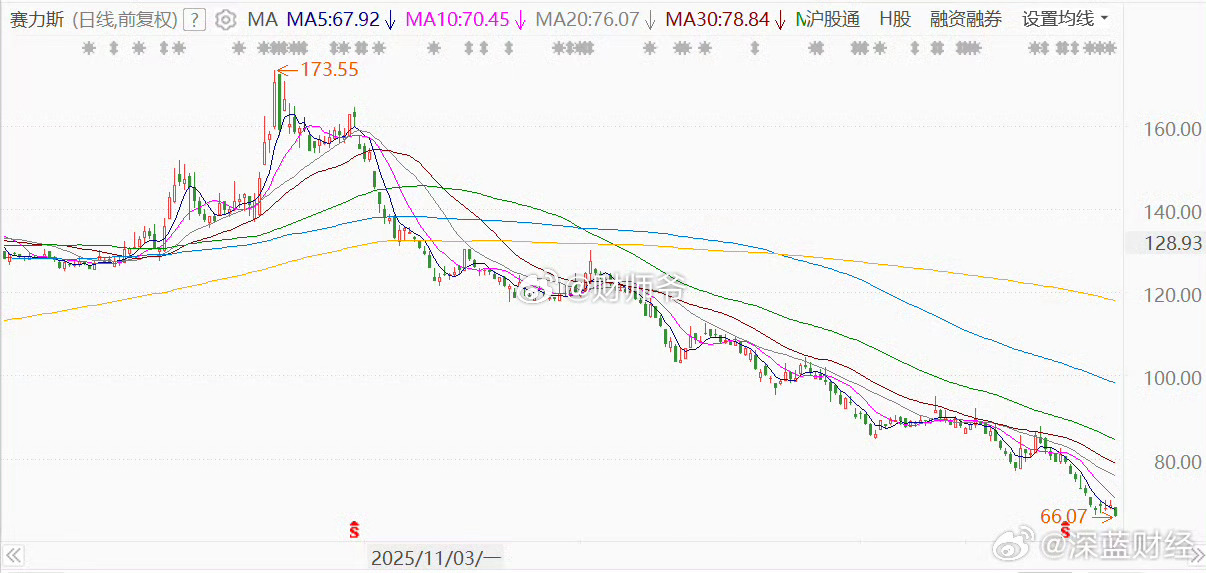This screenshot has width=1206, height=573.
Task: Open the gear settings icon beside MA
Action: 226,19
